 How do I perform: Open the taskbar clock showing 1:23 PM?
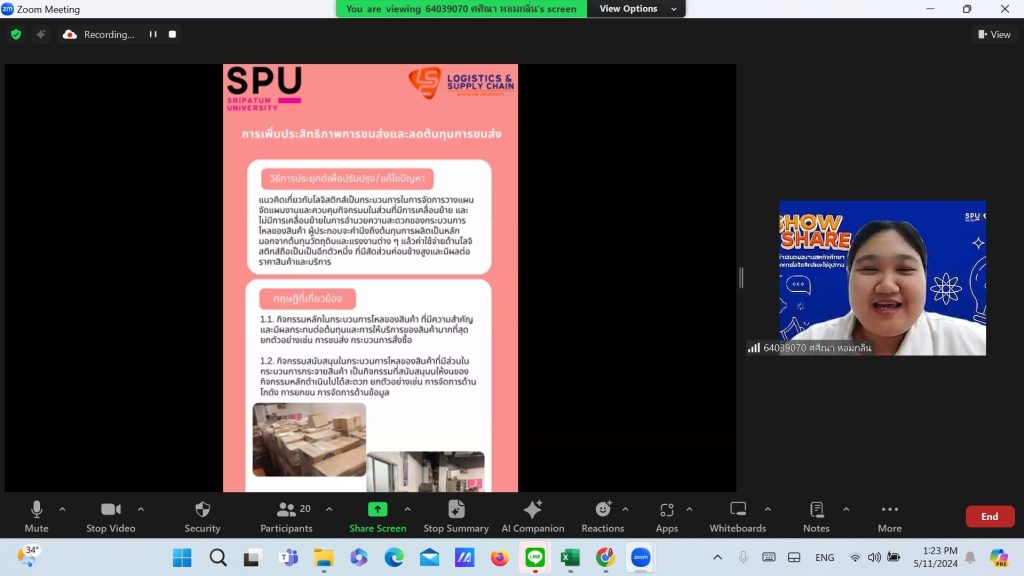click(935, 557)
